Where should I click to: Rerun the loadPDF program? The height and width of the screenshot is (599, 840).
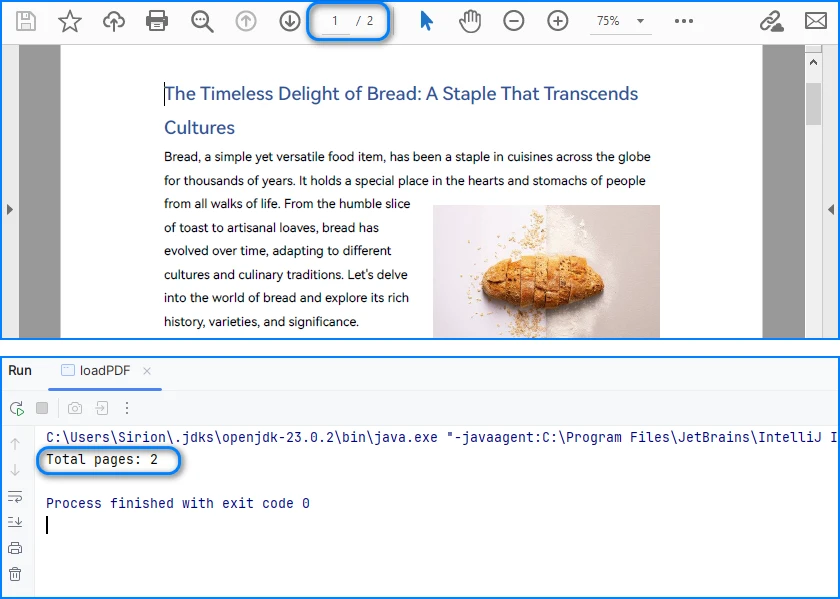point(16,408)
